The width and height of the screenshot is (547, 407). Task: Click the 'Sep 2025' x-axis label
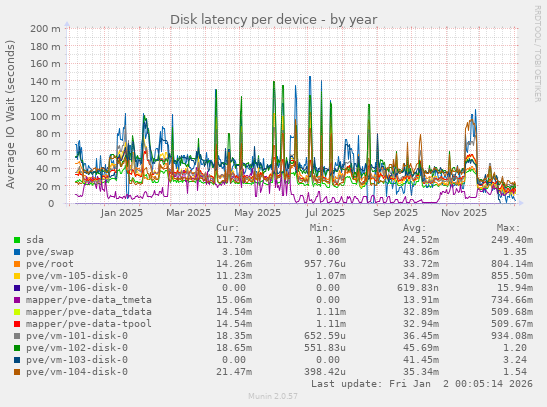coord(395,213)
